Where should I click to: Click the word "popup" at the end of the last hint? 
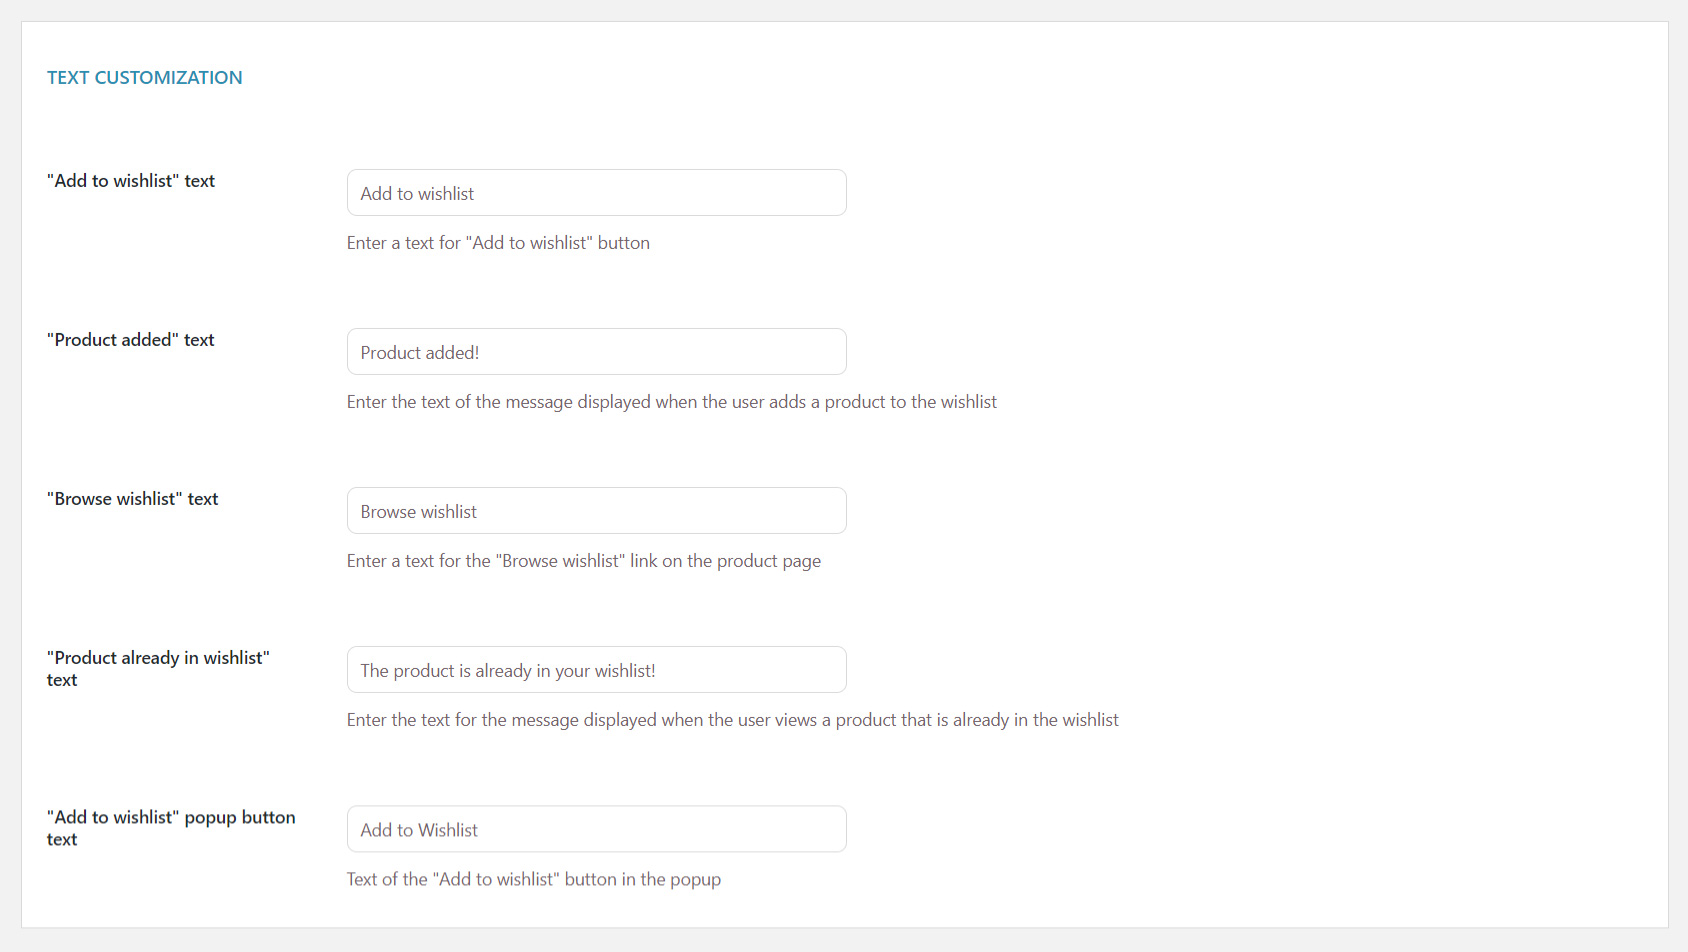[x=695, y=880]
